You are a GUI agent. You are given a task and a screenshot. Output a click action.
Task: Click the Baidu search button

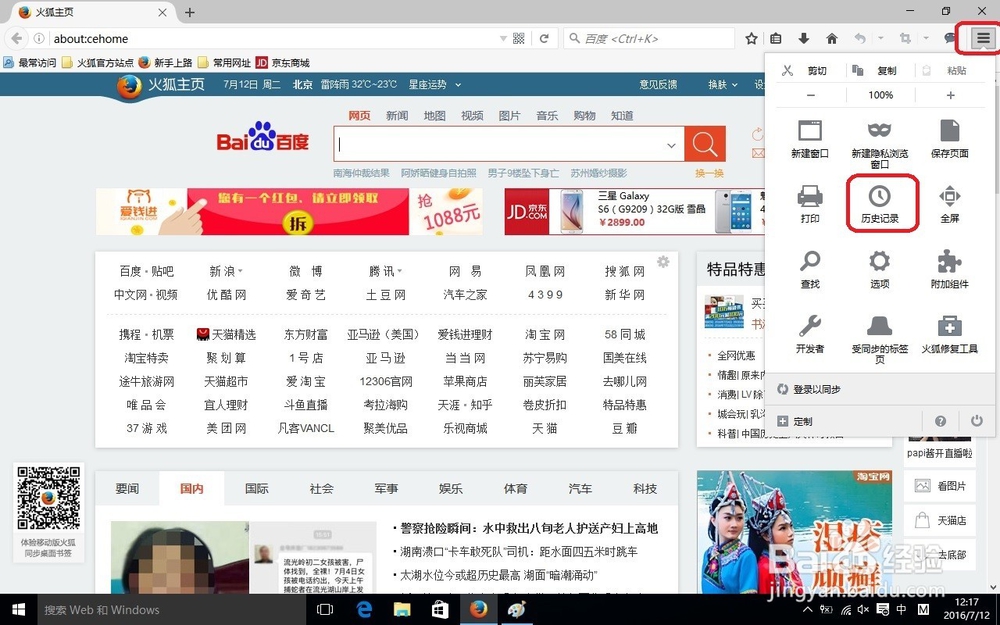705,143
